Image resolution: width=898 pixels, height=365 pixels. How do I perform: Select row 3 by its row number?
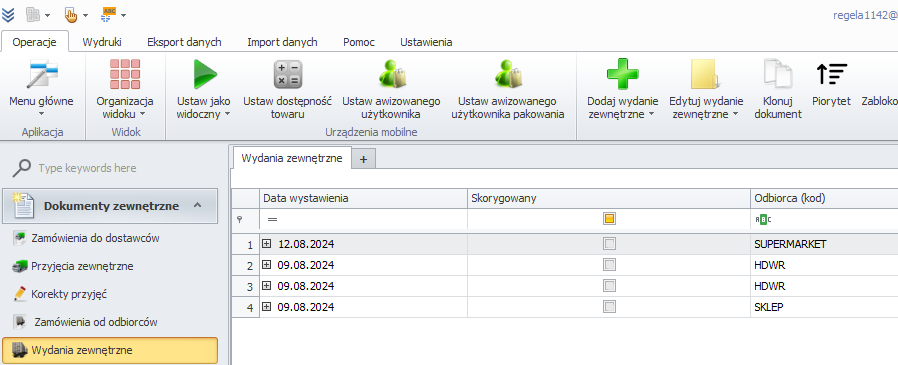coord(246,286)
